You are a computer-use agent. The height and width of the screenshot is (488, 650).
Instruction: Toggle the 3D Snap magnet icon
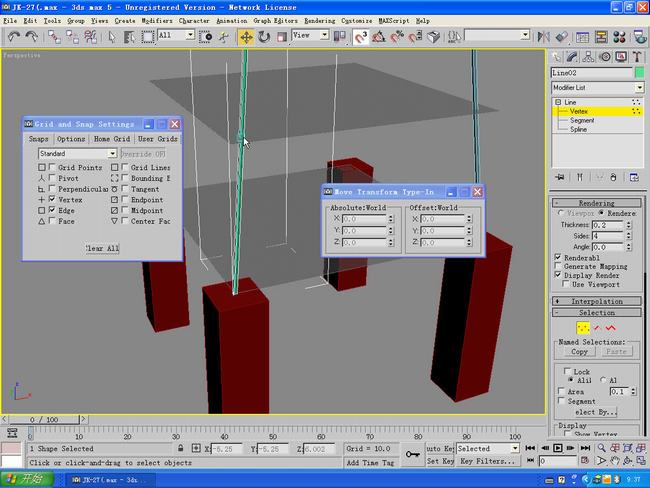361,37
